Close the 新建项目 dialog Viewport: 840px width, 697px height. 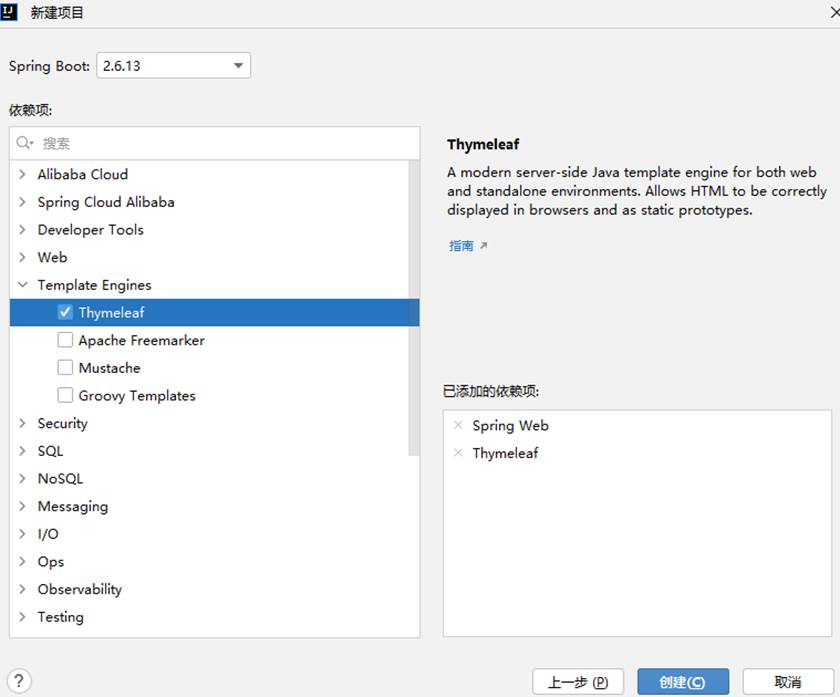point(834,12)
